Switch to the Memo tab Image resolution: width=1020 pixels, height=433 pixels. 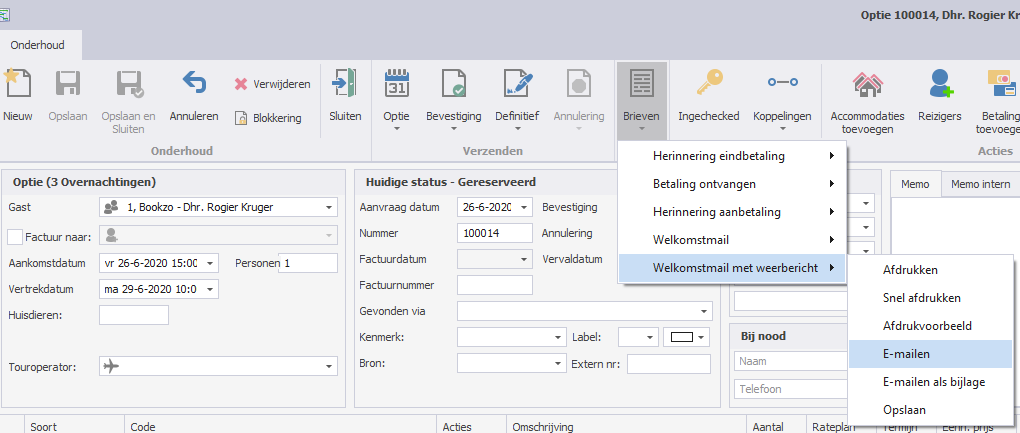point(915,184)
